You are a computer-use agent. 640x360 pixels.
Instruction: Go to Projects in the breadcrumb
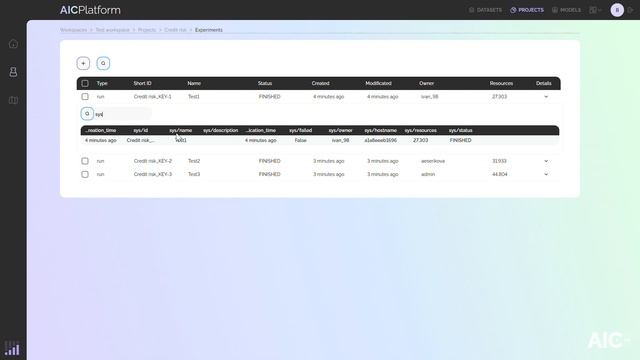coord(147,30)
